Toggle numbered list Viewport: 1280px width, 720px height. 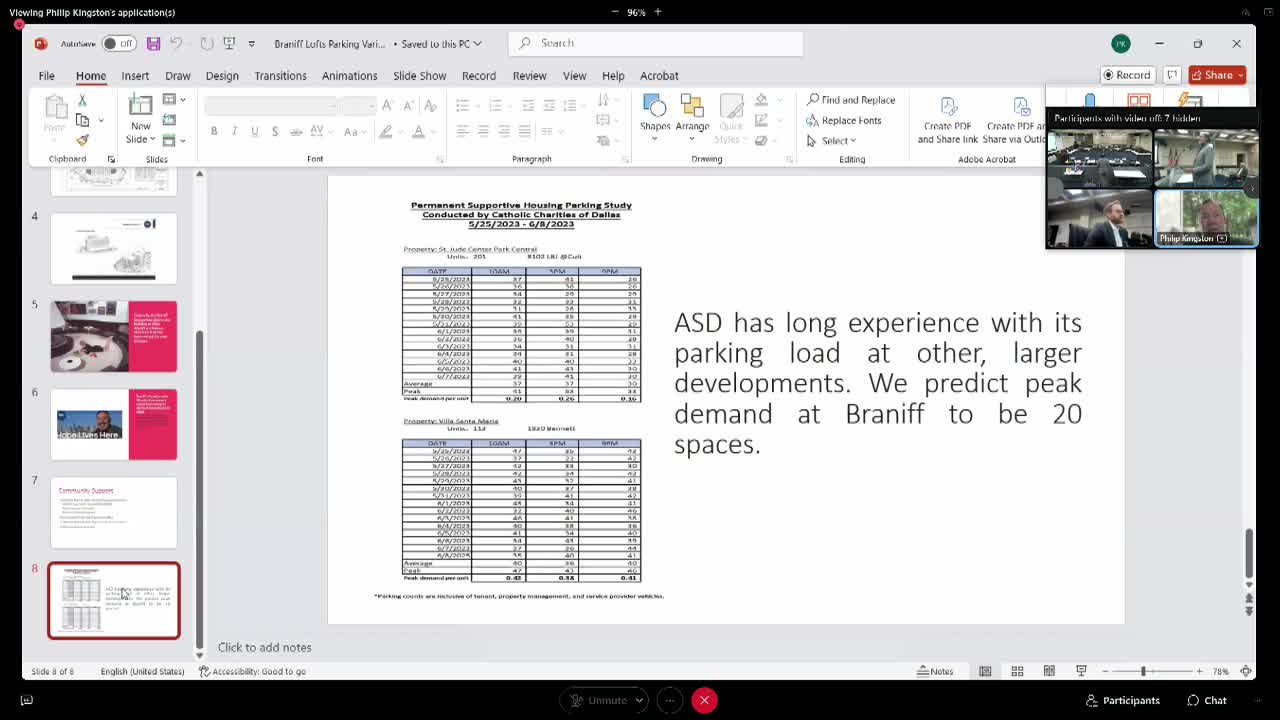pyautogui.click(x=497, y=105)
